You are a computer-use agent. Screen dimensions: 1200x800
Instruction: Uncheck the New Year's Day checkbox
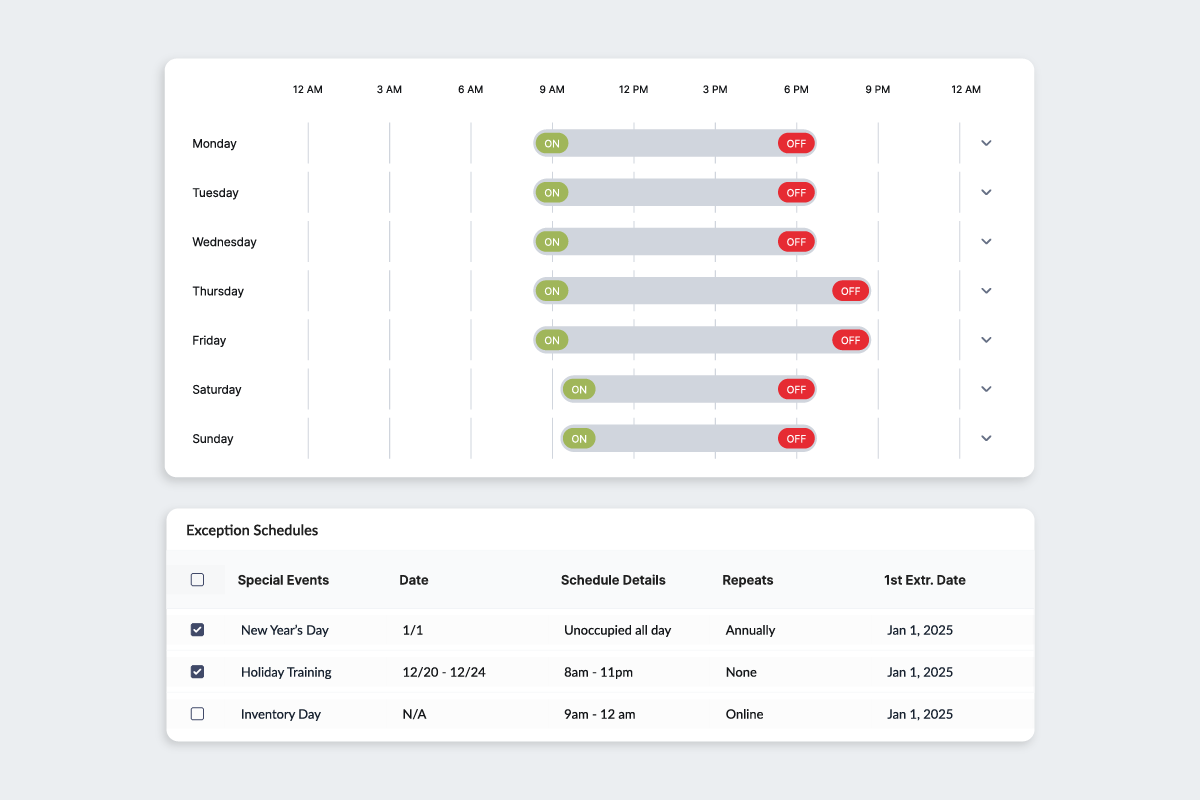[197, 630]
